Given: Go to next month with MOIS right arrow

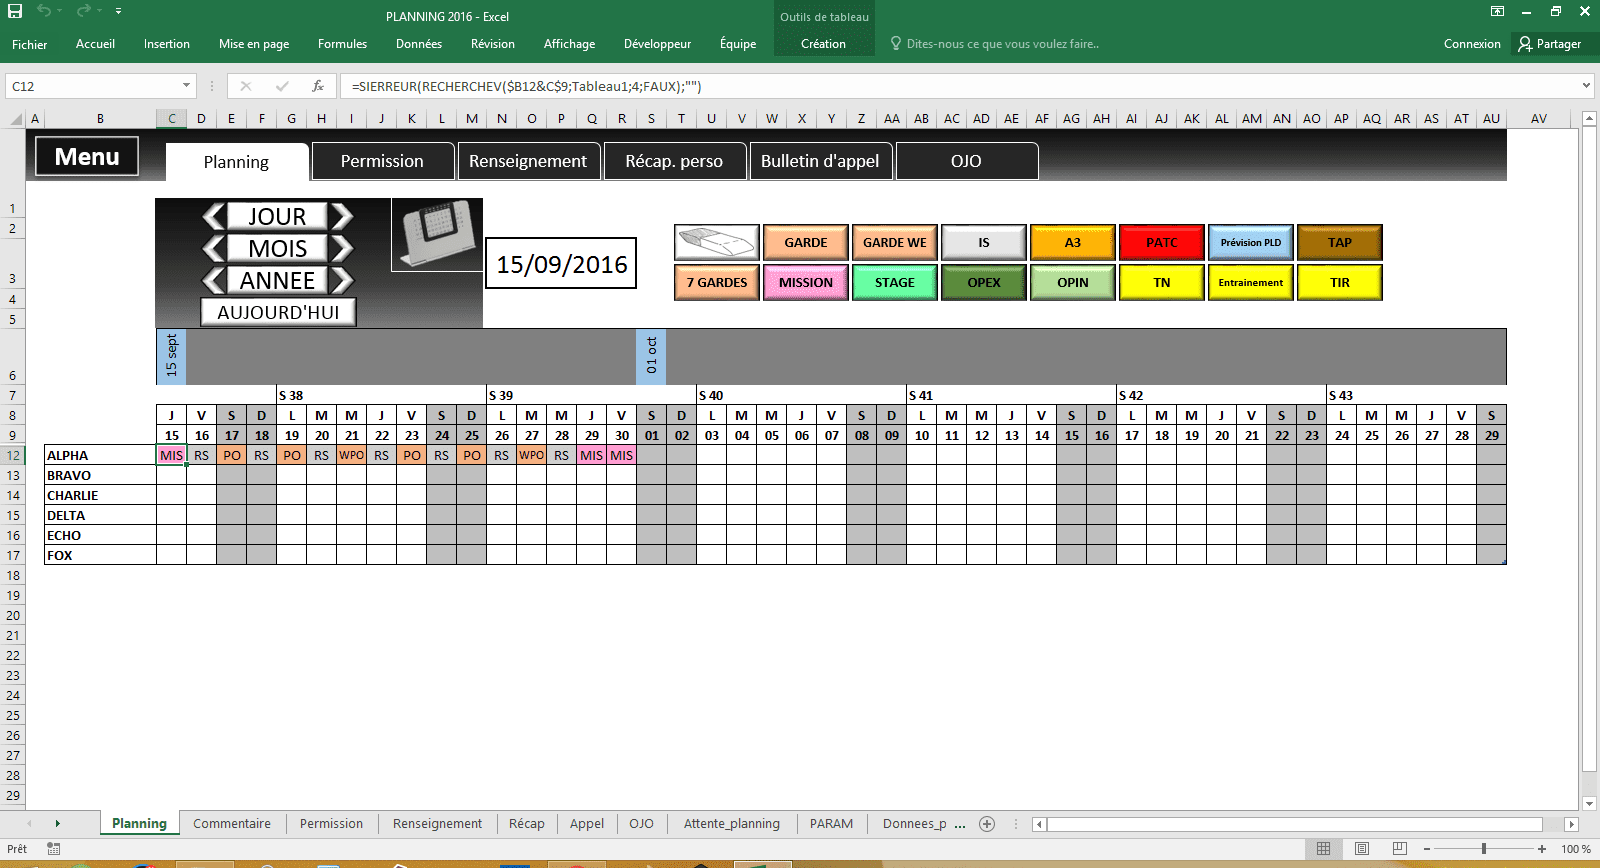Looking at the screenshot, I should [x=342, y=248].
